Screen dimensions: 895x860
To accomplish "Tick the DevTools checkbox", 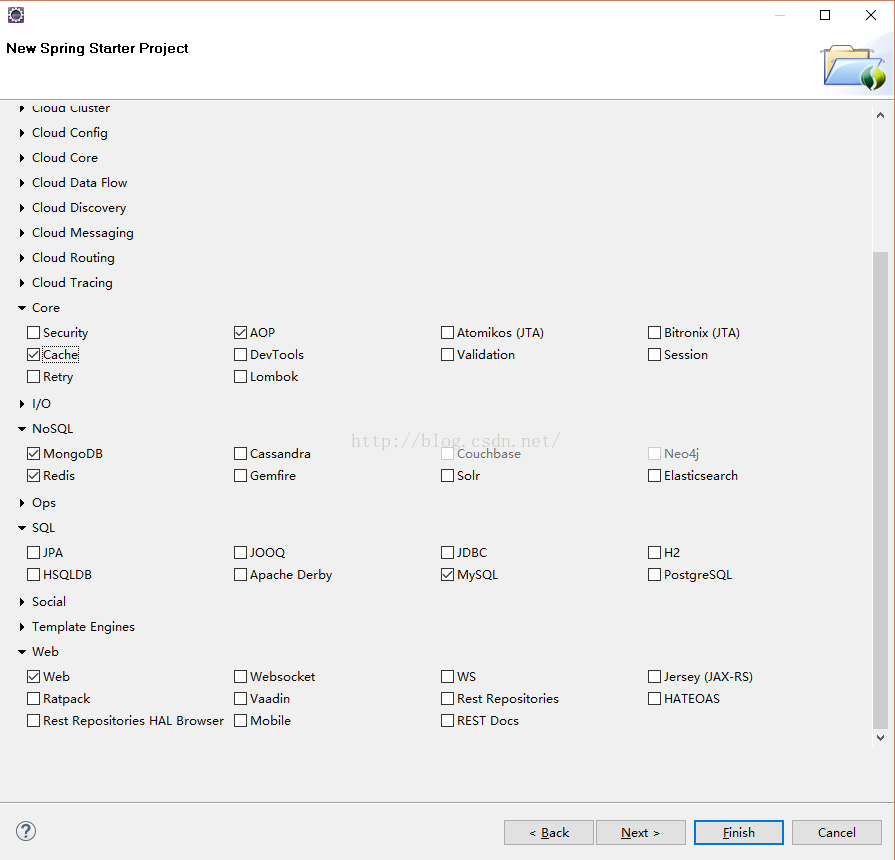I will coord(240,354).
